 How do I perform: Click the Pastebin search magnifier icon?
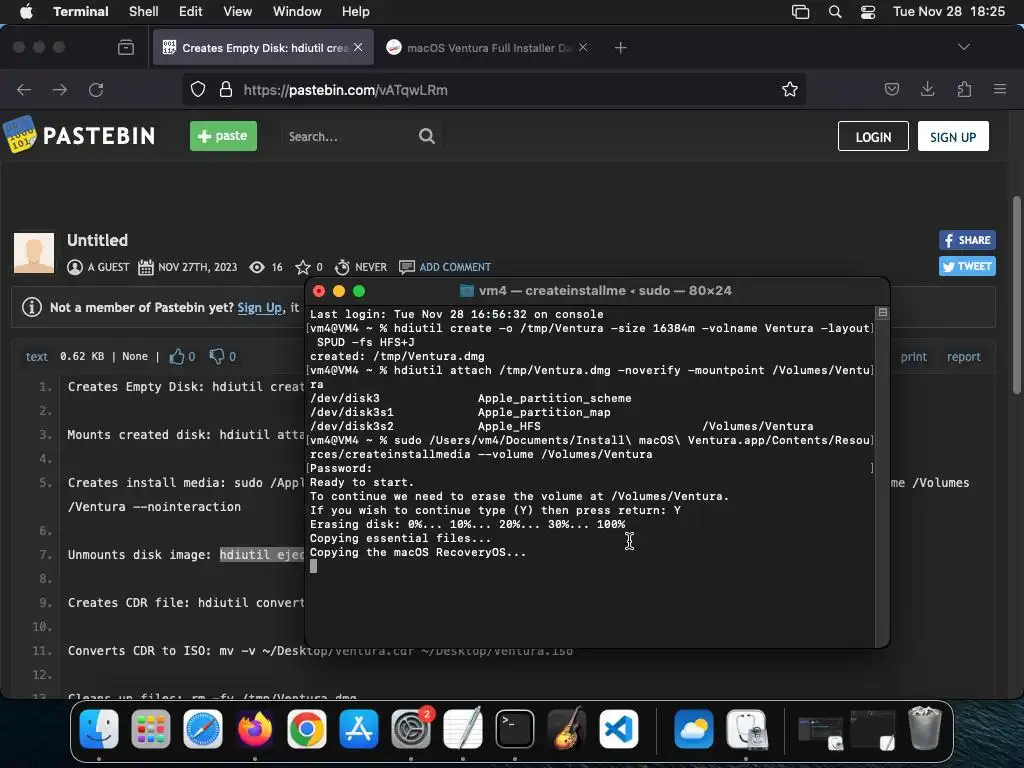coord(427,136)
